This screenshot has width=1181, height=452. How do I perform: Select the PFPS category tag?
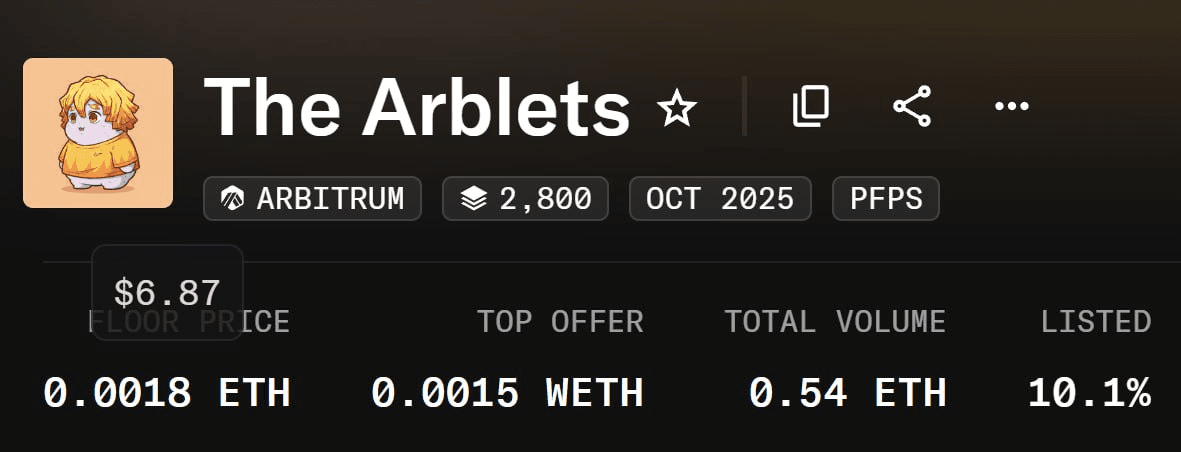(x=885, y=199)
